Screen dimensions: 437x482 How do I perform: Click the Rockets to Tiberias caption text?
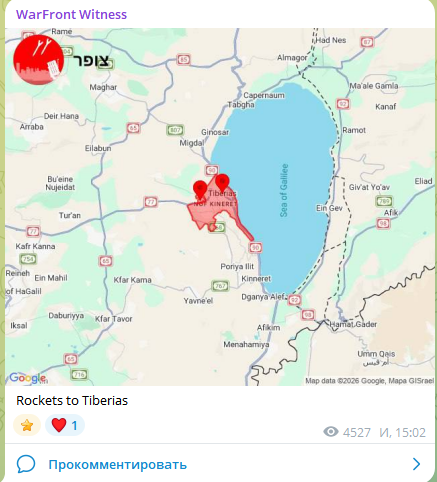point(72,400)
